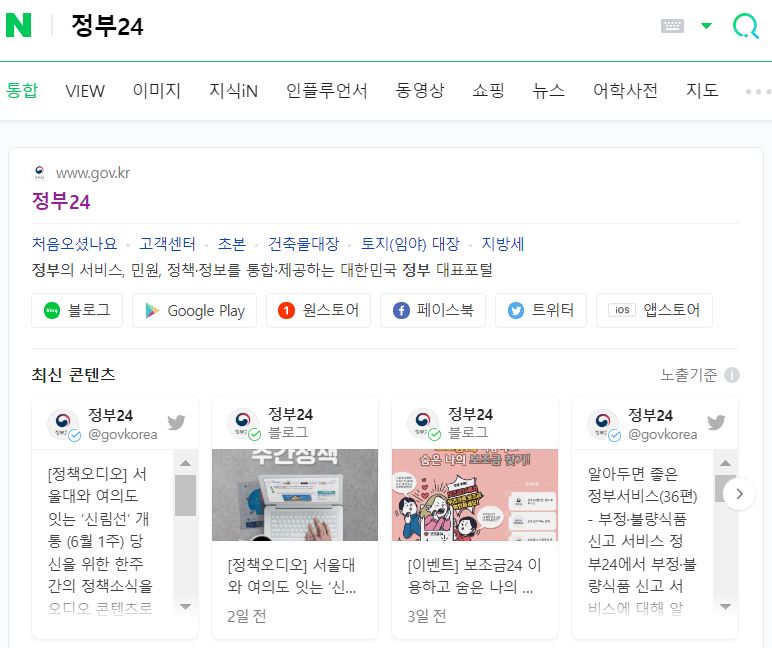Click the 알아두면 좋은 정부서비스 tweet text
Screen dimensions: 772x648
(x=643, y=540)
